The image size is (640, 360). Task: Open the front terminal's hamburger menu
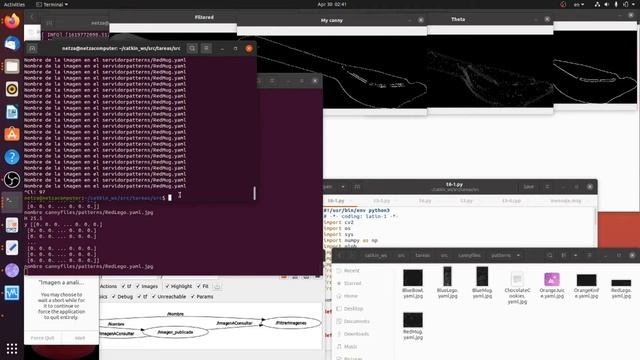pos(207,48)
